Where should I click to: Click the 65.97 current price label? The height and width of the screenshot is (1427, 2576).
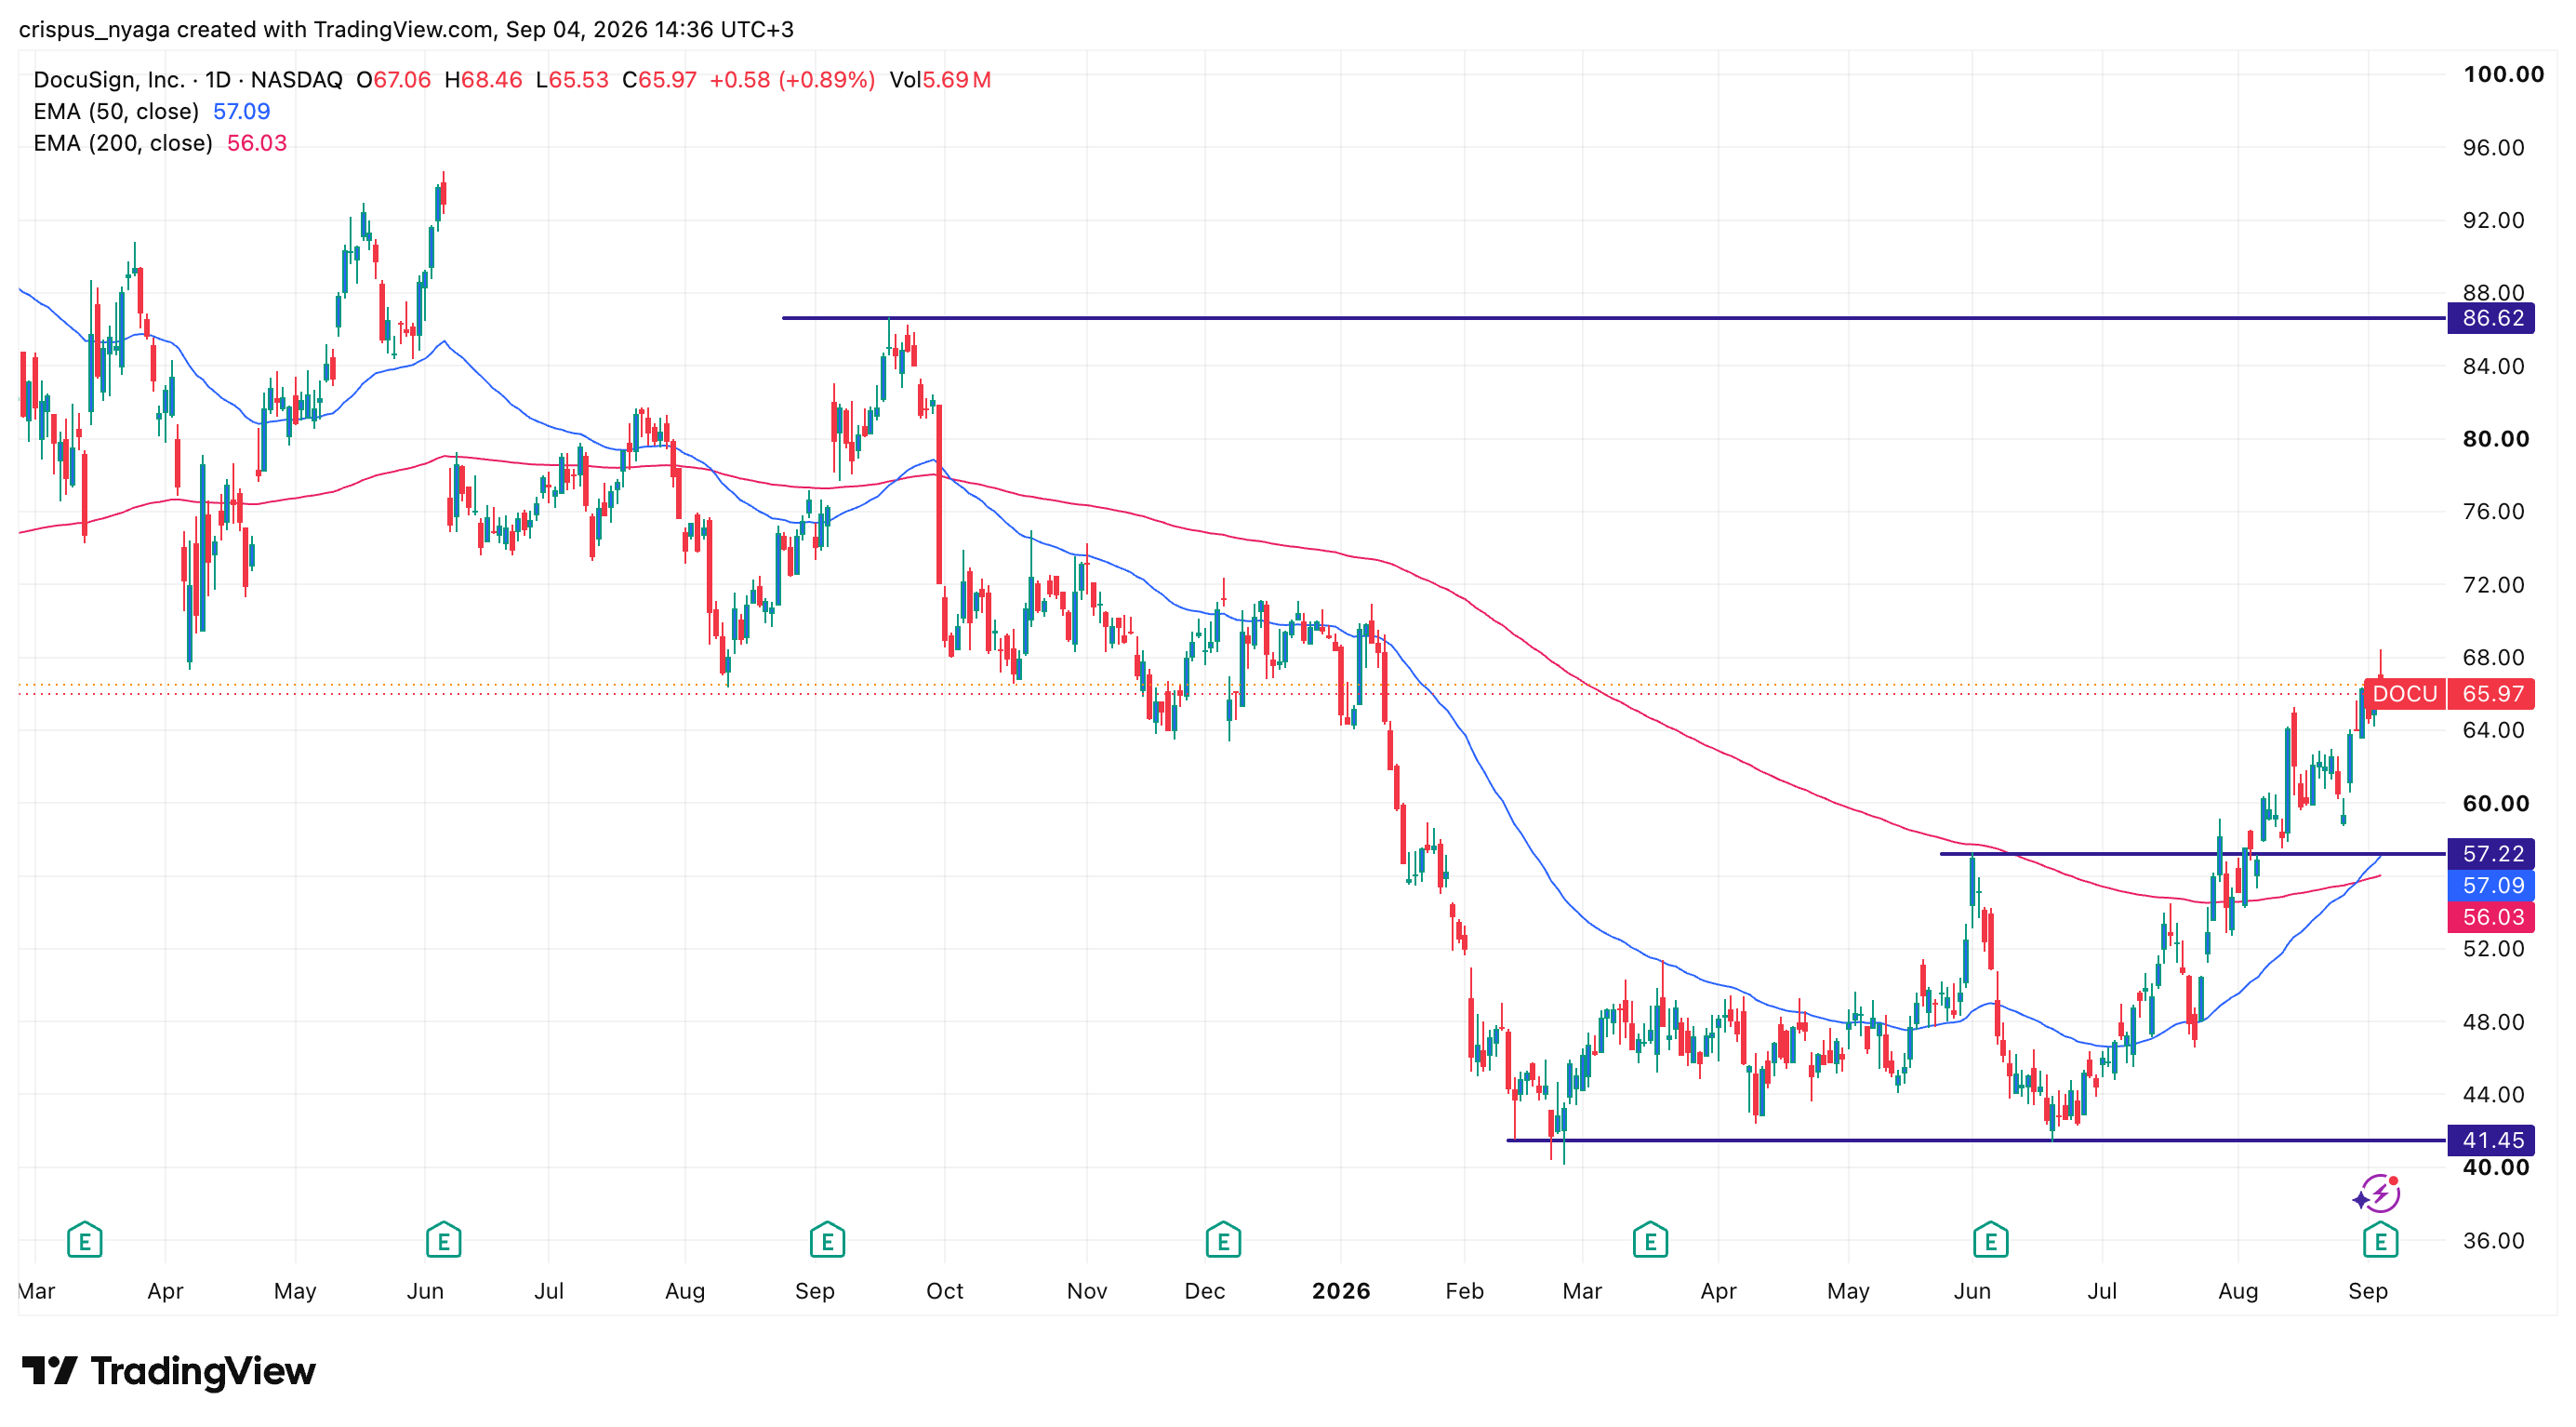point(2491,694)
